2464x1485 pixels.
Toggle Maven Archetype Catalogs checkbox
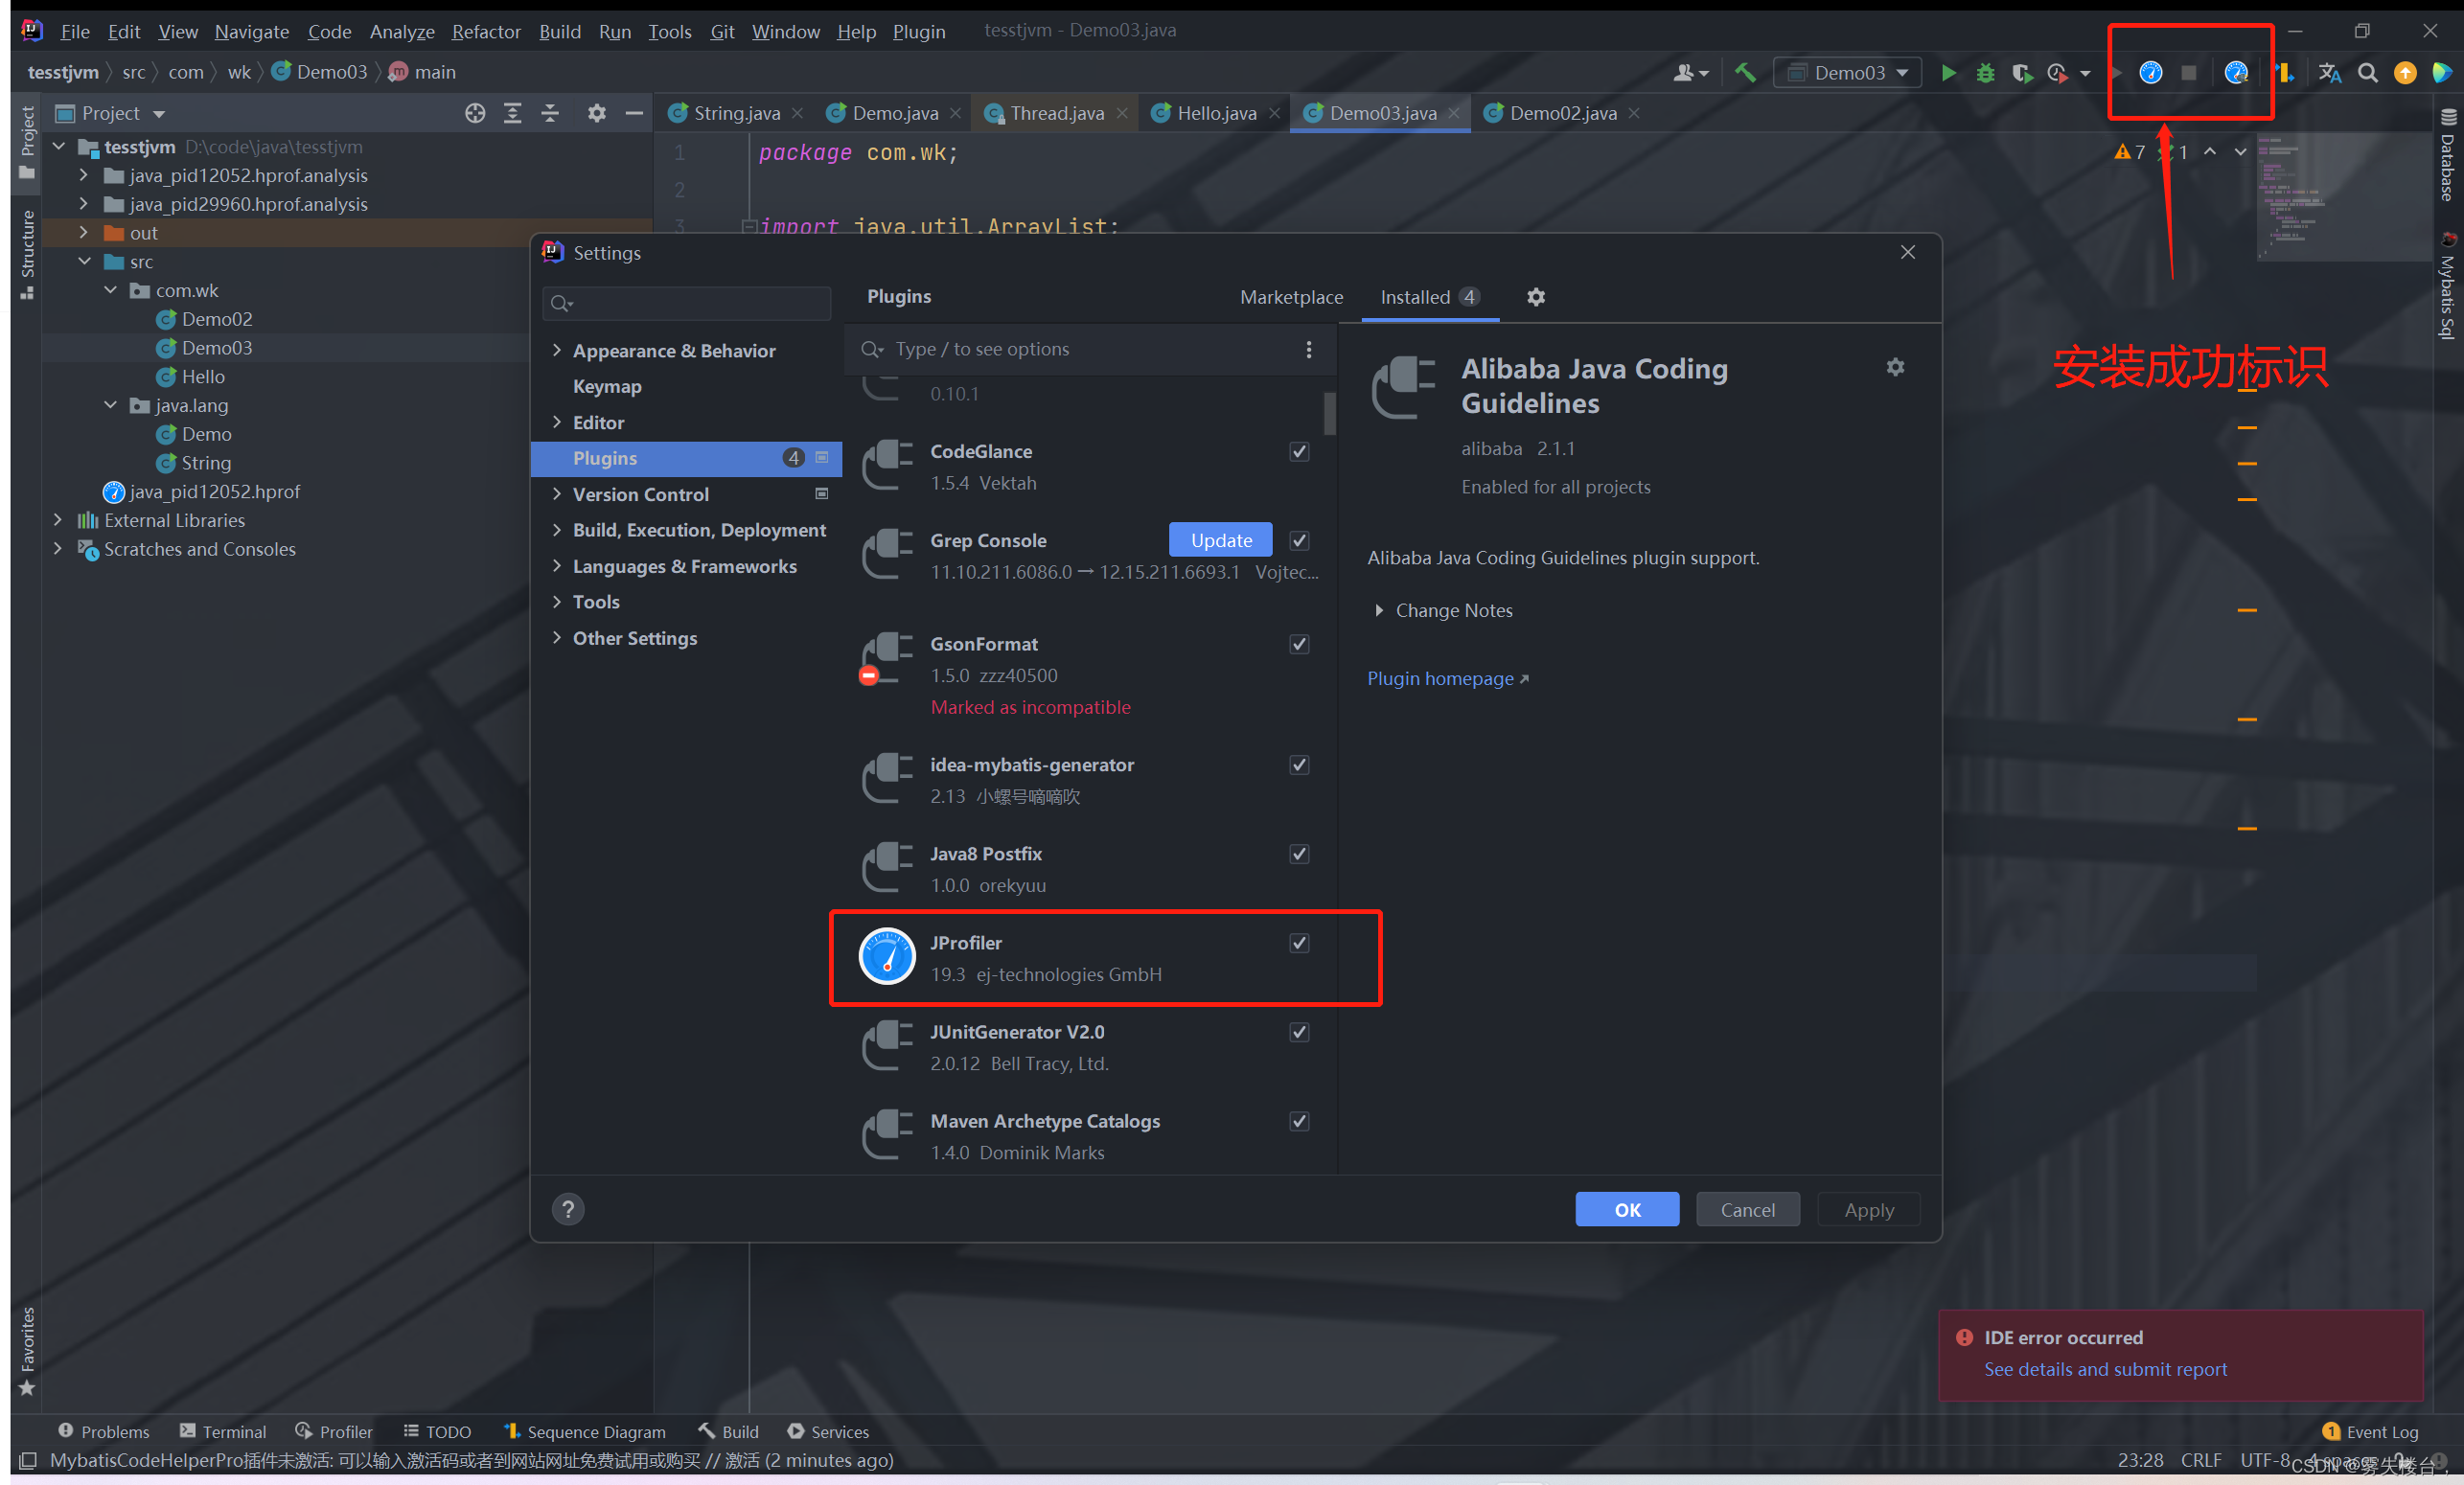[1299, 1121]
